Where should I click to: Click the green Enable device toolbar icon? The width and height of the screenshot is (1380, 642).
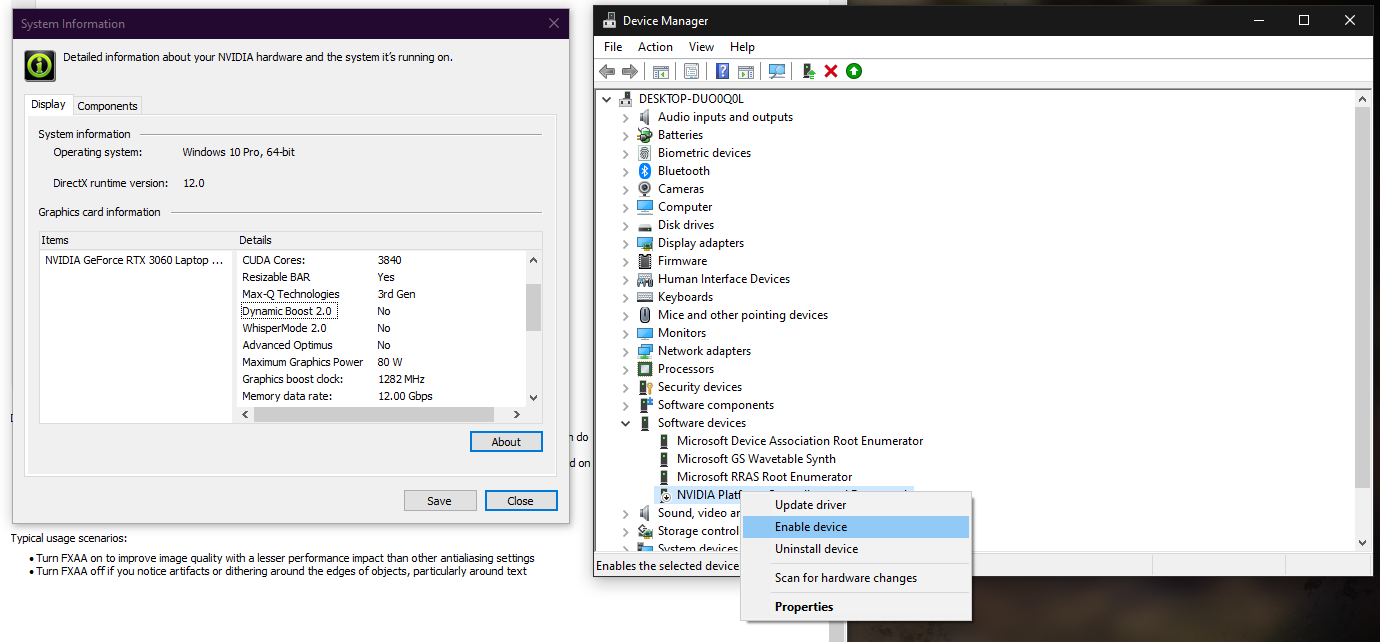(854, 71)
